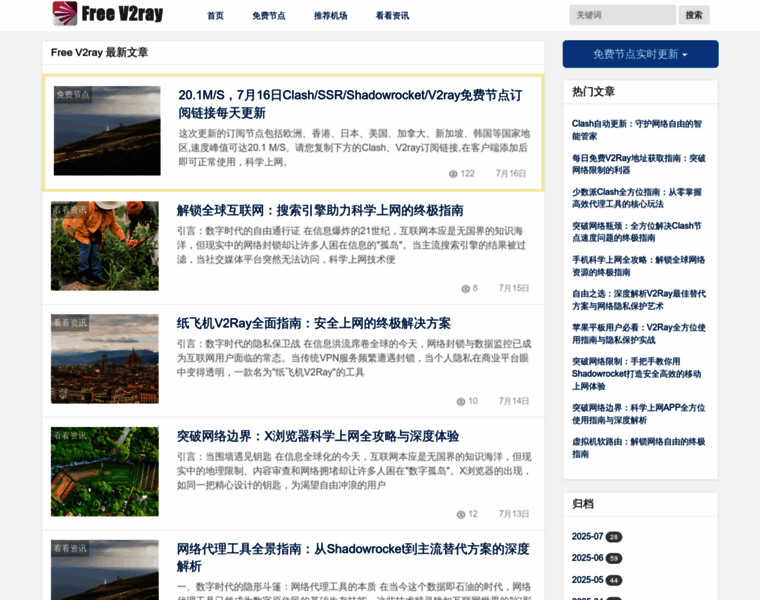The image size is (760, 600).
Task: Open hot article 突破网络瓶颈 Clash节点速度
Action: pyautogui.click(x=636, y=232)
